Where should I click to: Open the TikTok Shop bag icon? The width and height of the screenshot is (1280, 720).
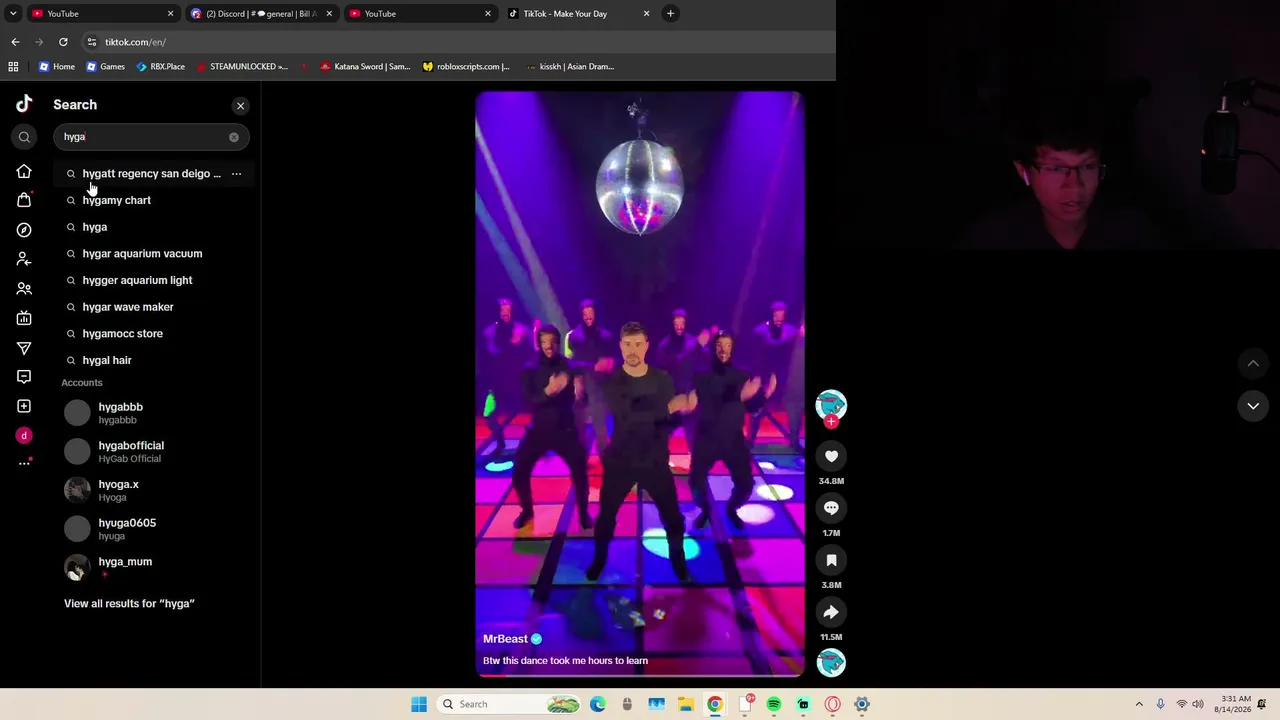(x=24, y=200)
